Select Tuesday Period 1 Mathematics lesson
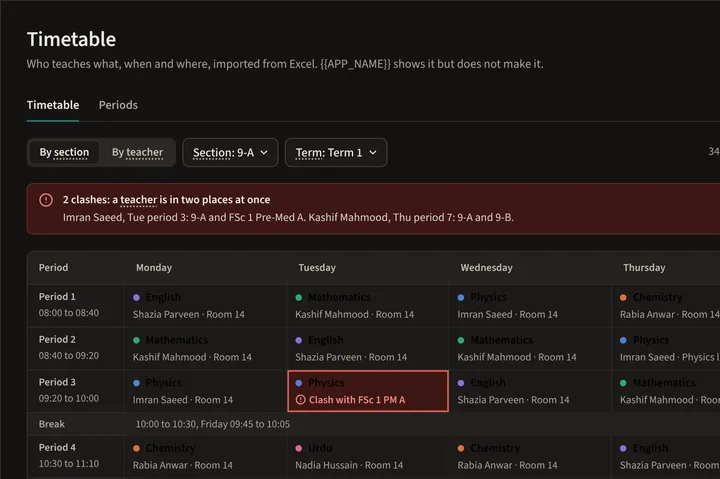 (368, 306)
